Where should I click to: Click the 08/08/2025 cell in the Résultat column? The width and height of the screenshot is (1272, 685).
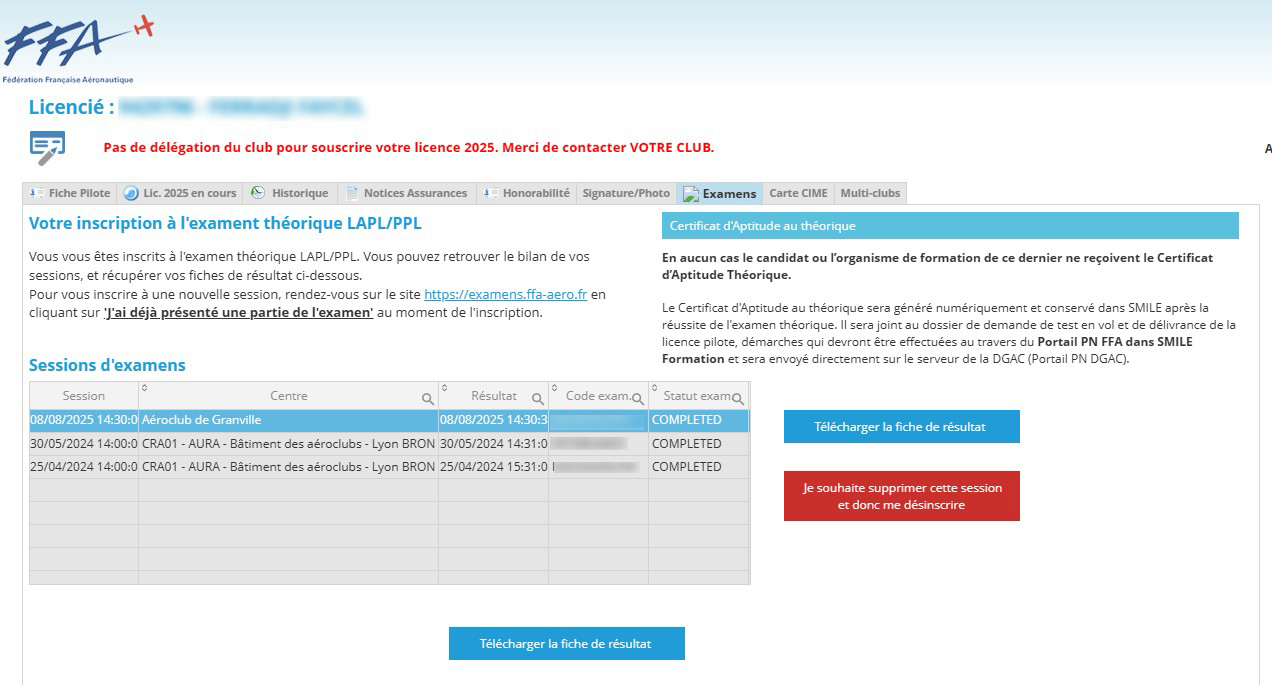point(493,420)
